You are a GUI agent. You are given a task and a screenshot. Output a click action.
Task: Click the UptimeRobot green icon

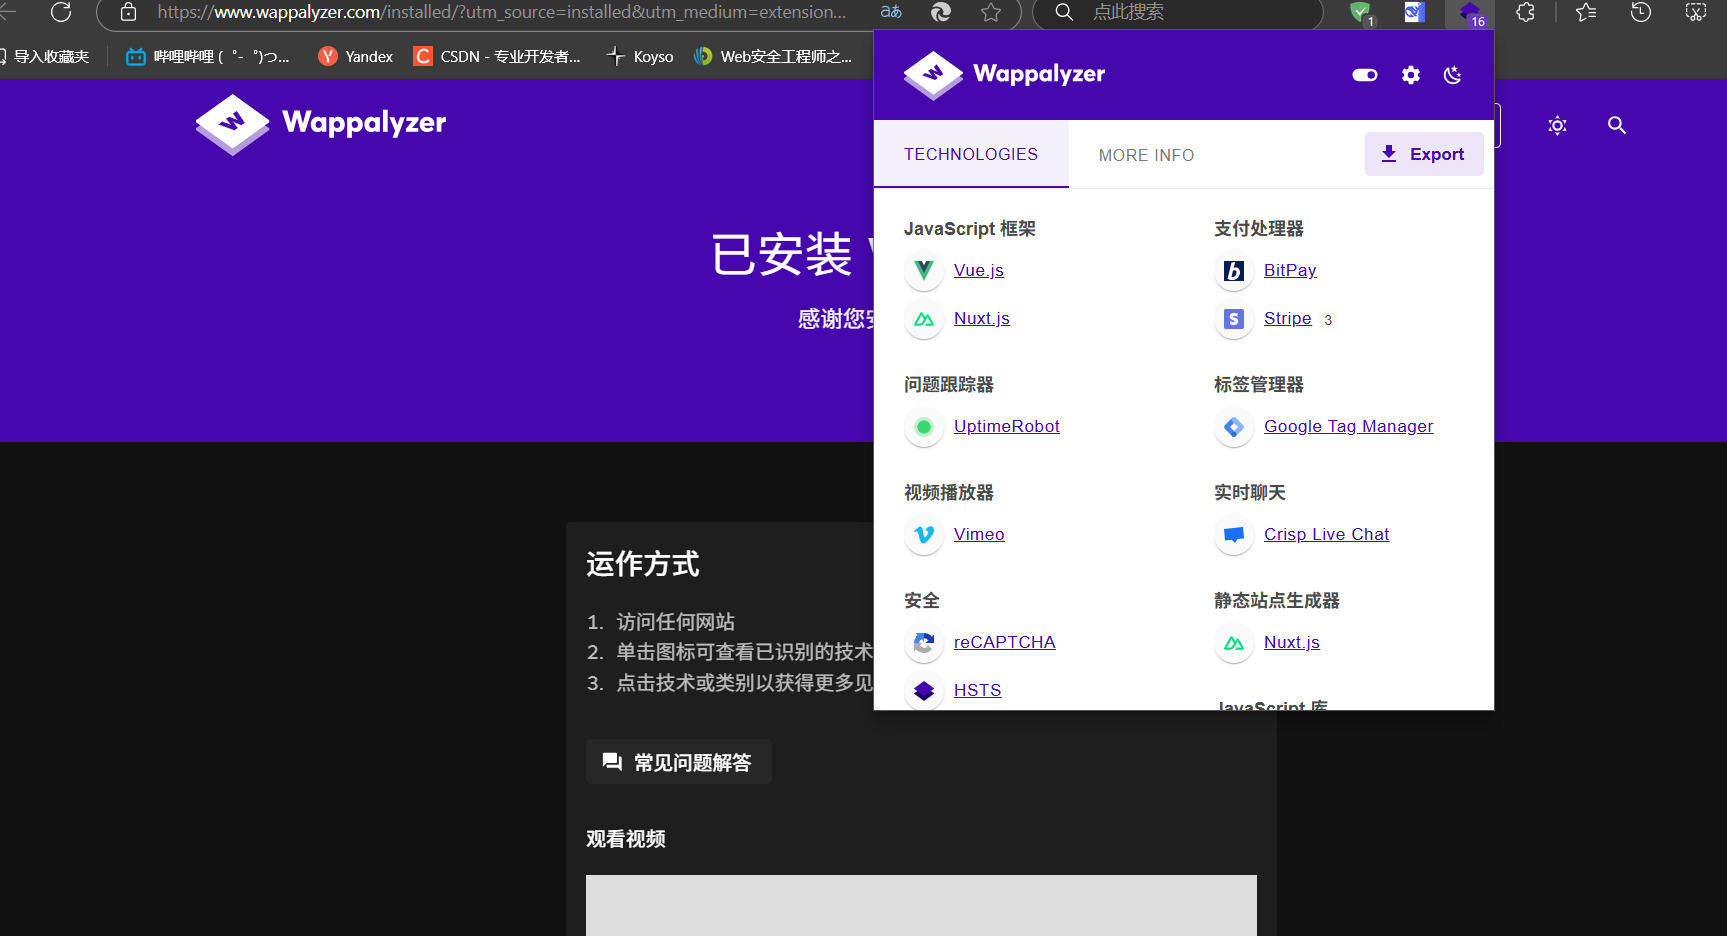click(924, 427)
